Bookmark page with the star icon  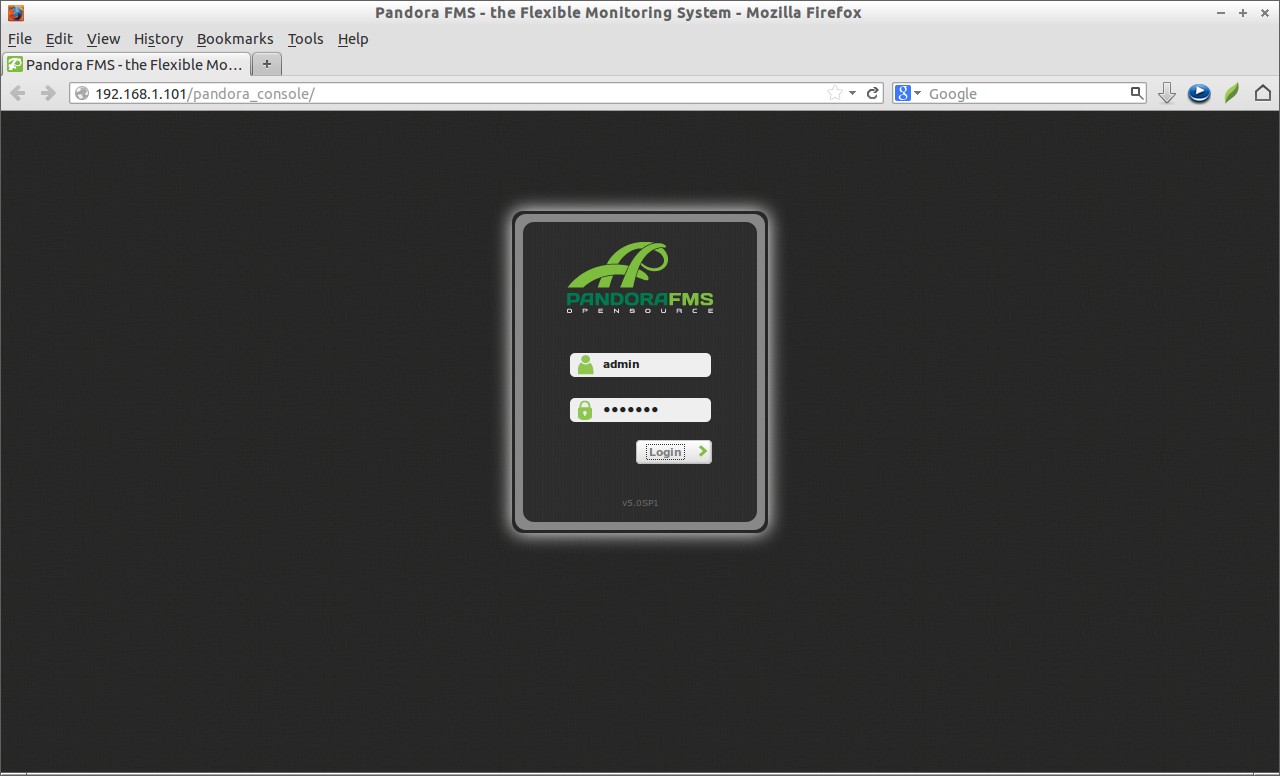click(x=834, y=93)
